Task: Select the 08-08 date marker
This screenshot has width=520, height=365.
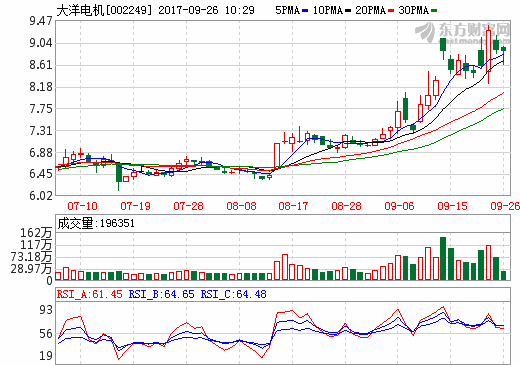Action: click(241, 206)
